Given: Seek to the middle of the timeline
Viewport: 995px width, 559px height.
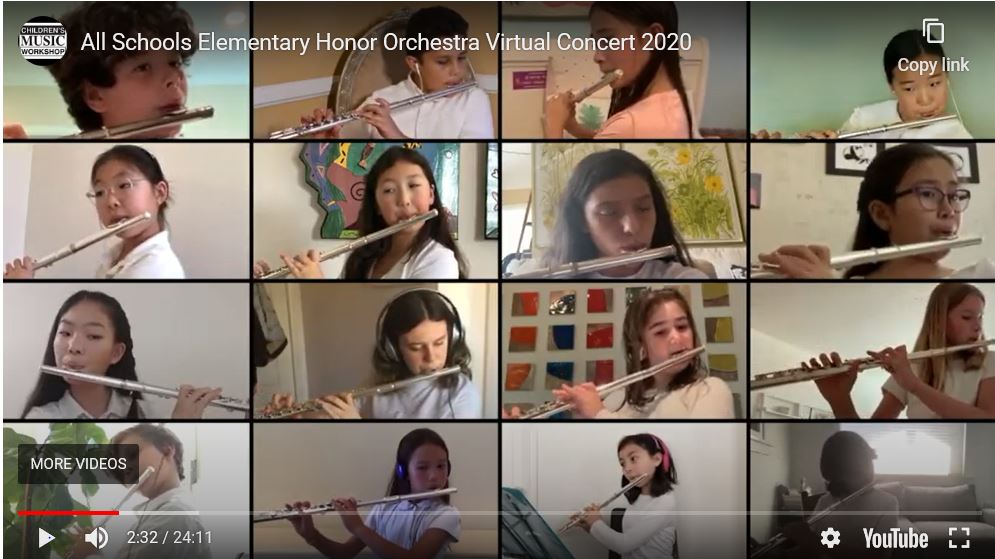Looking at the screenshot, I should click(x=499, y=513).
